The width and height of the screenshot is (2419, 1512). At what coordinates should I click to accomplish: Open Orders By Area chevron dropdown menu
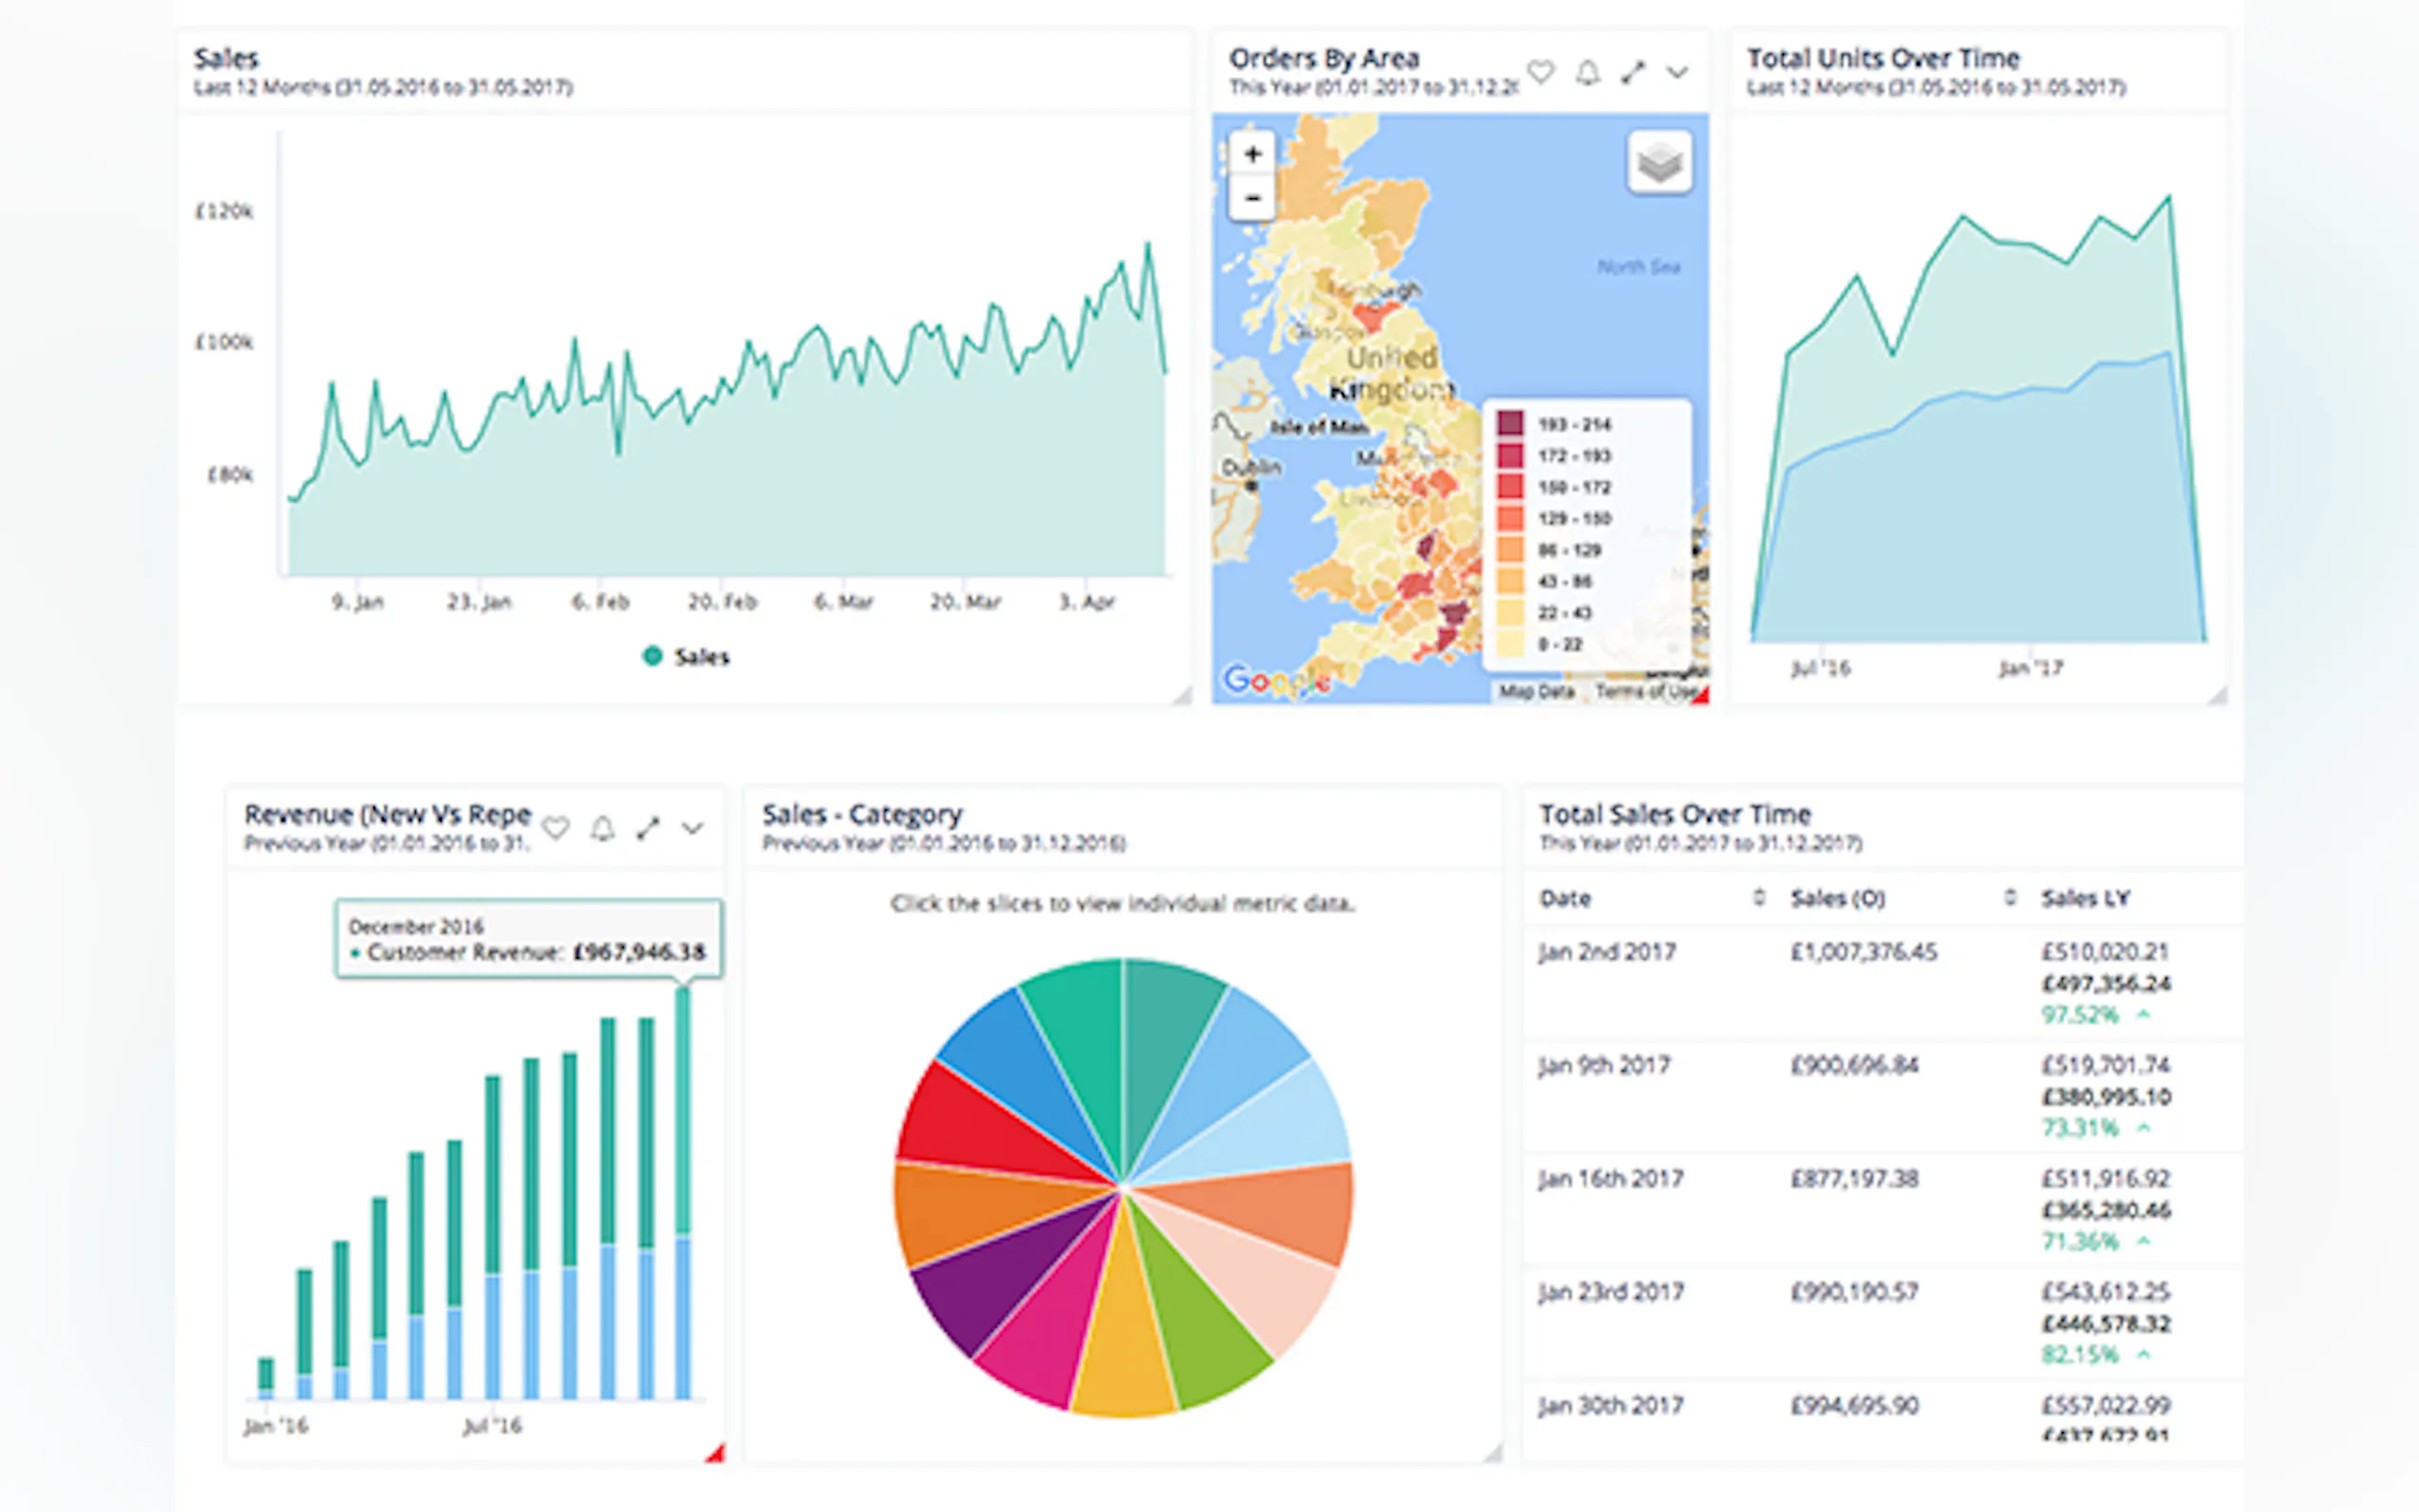pyautogui.click(x=1678, y=72)
